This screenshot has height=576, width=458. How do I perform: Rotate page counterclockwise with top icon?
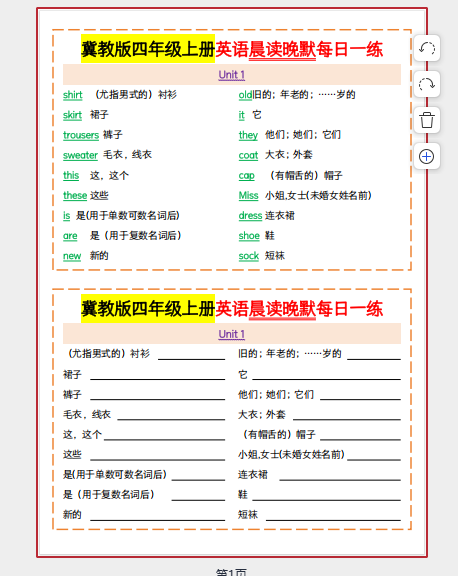point(426,48)
